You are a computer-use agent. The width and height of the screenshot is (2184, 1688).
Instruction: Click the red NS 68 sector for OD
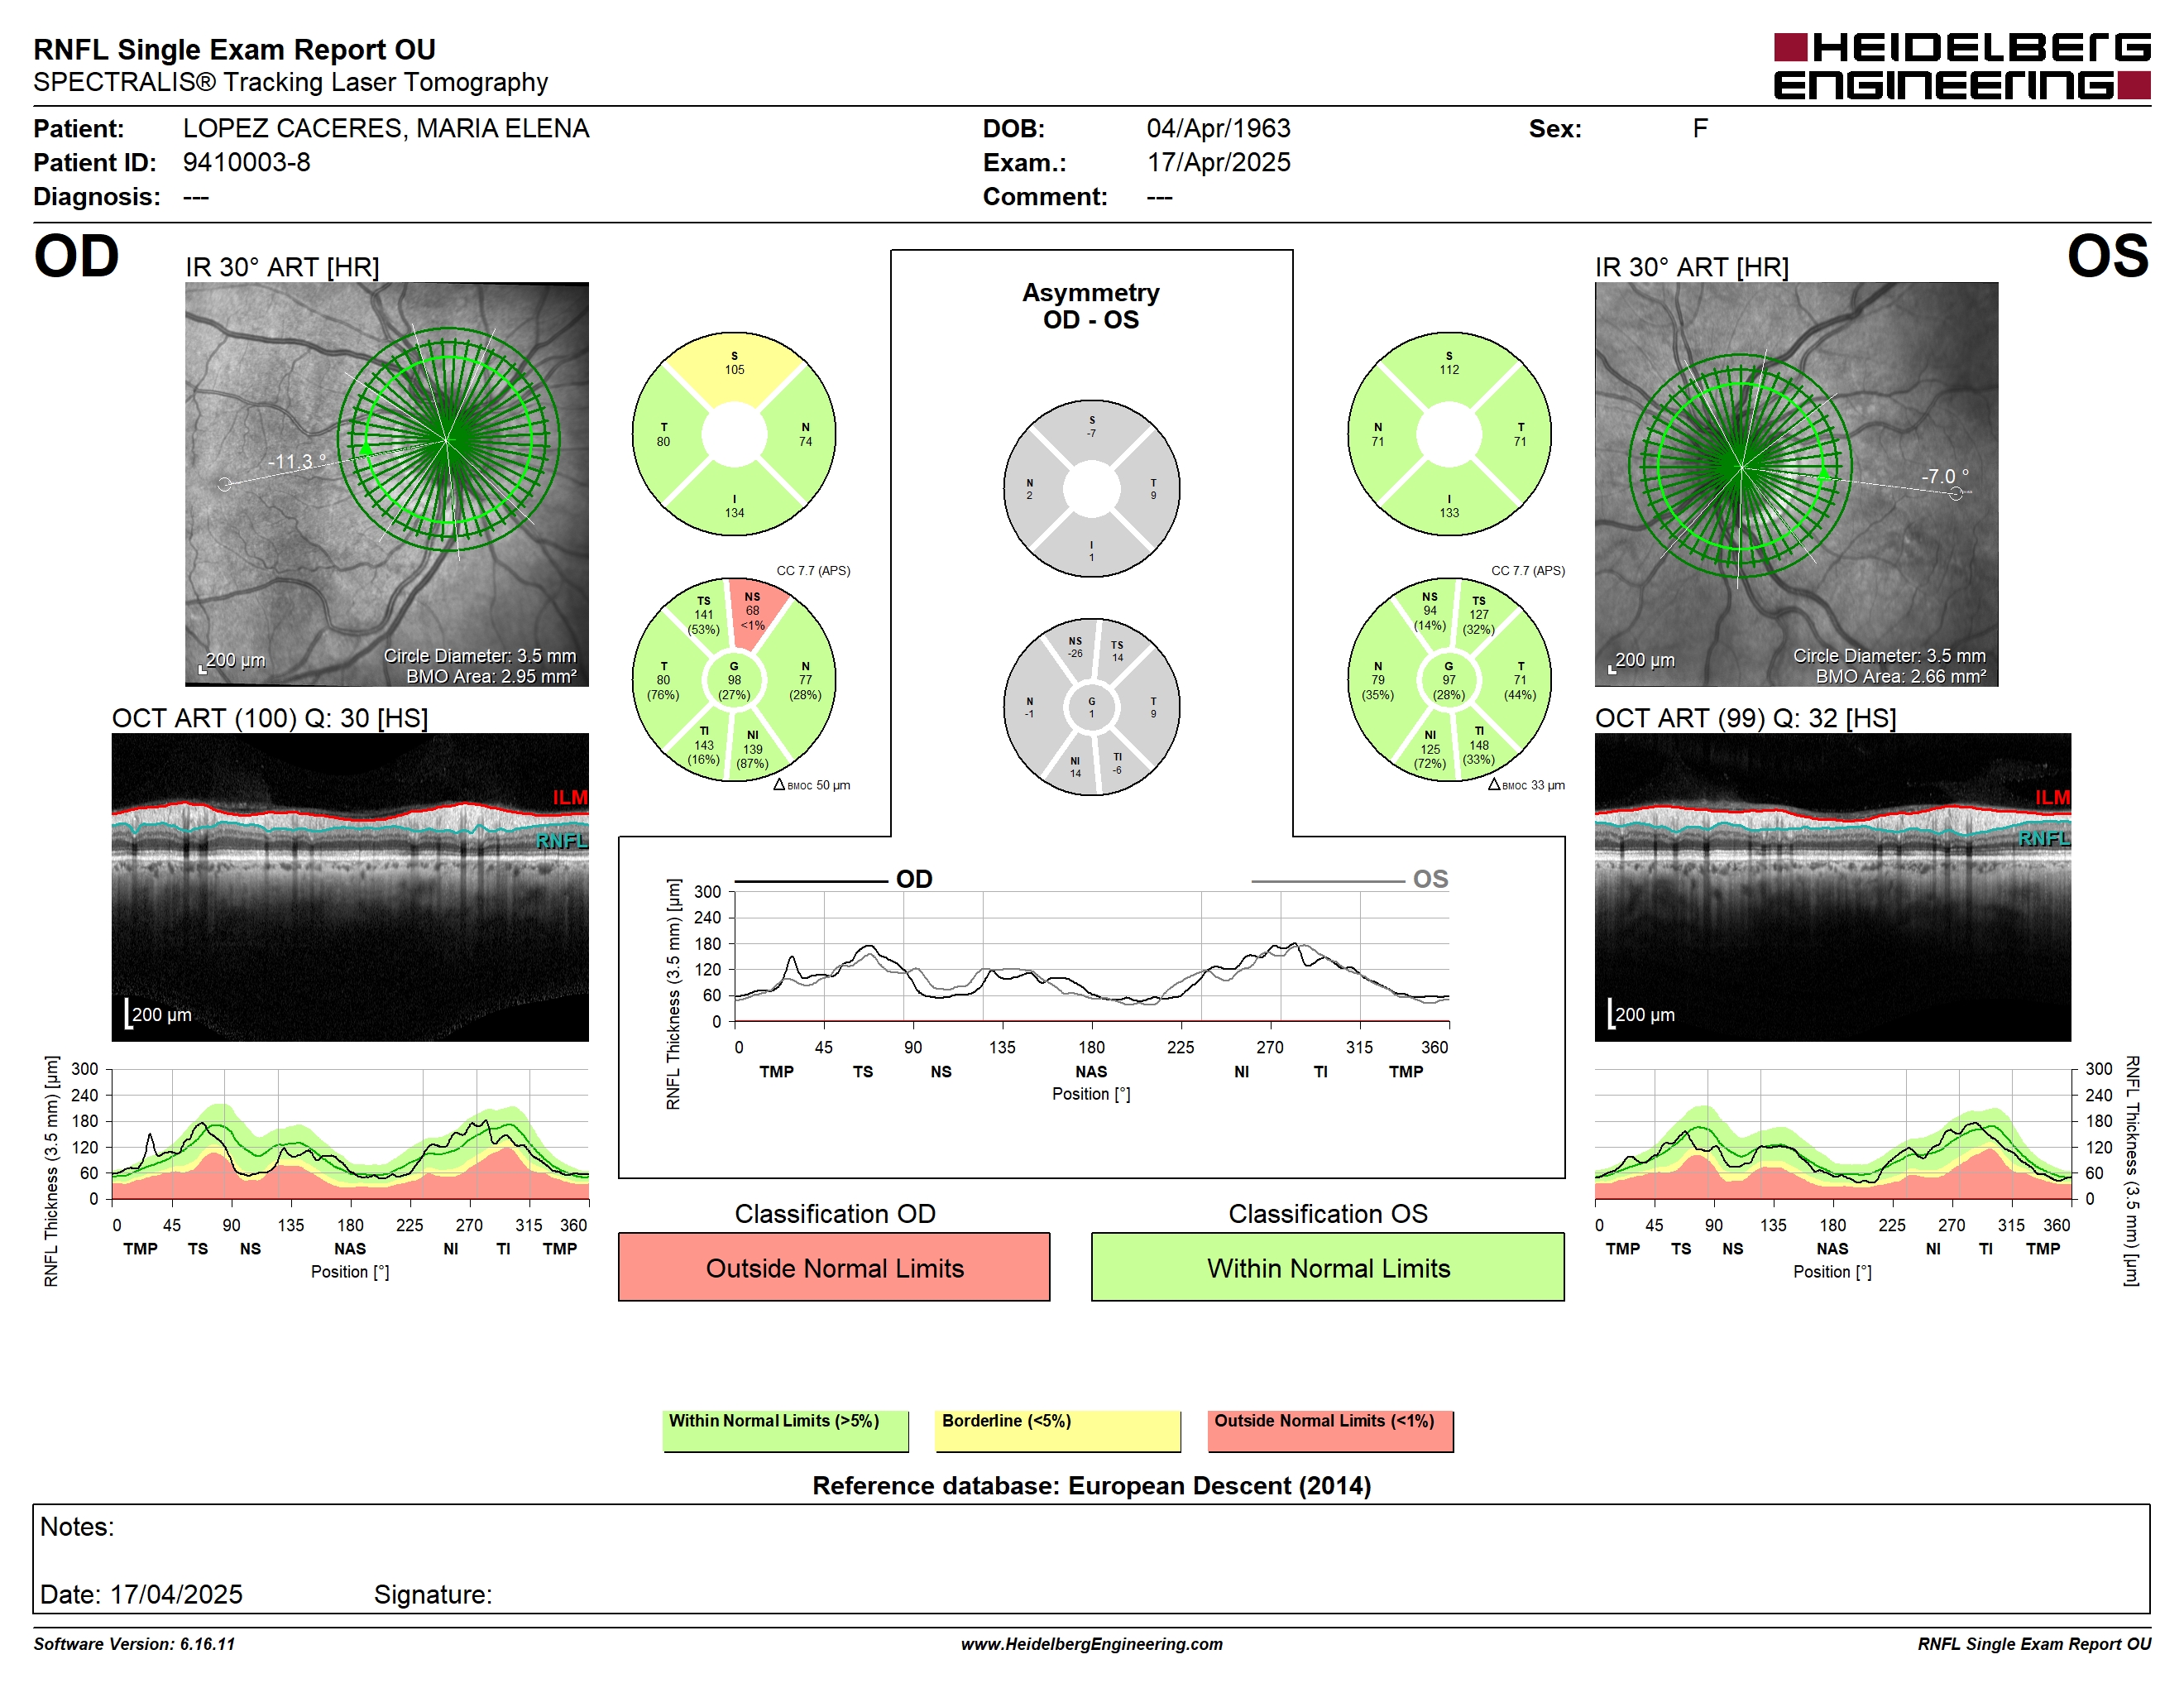click(753, 612)
